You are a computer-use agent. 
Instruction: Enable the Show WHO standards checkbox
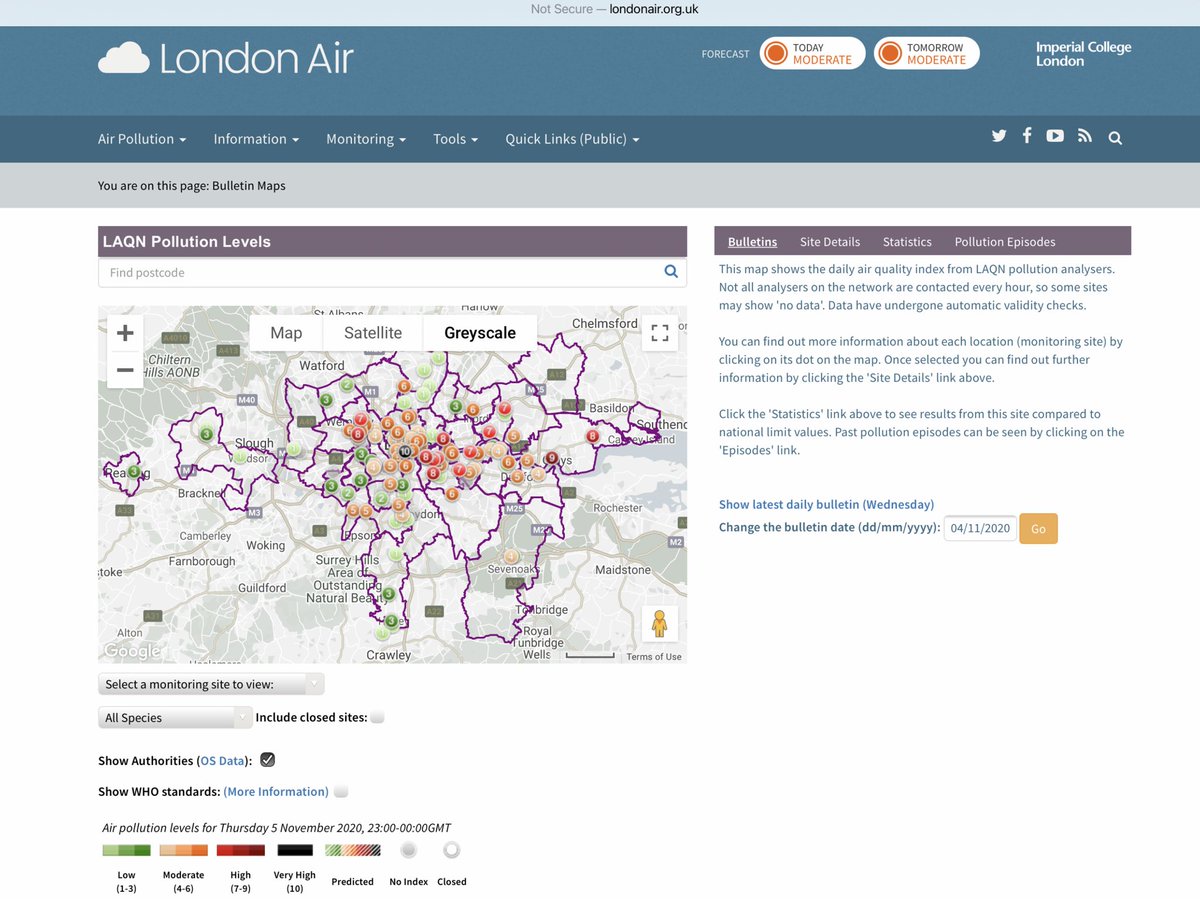[x=341, y=791]
